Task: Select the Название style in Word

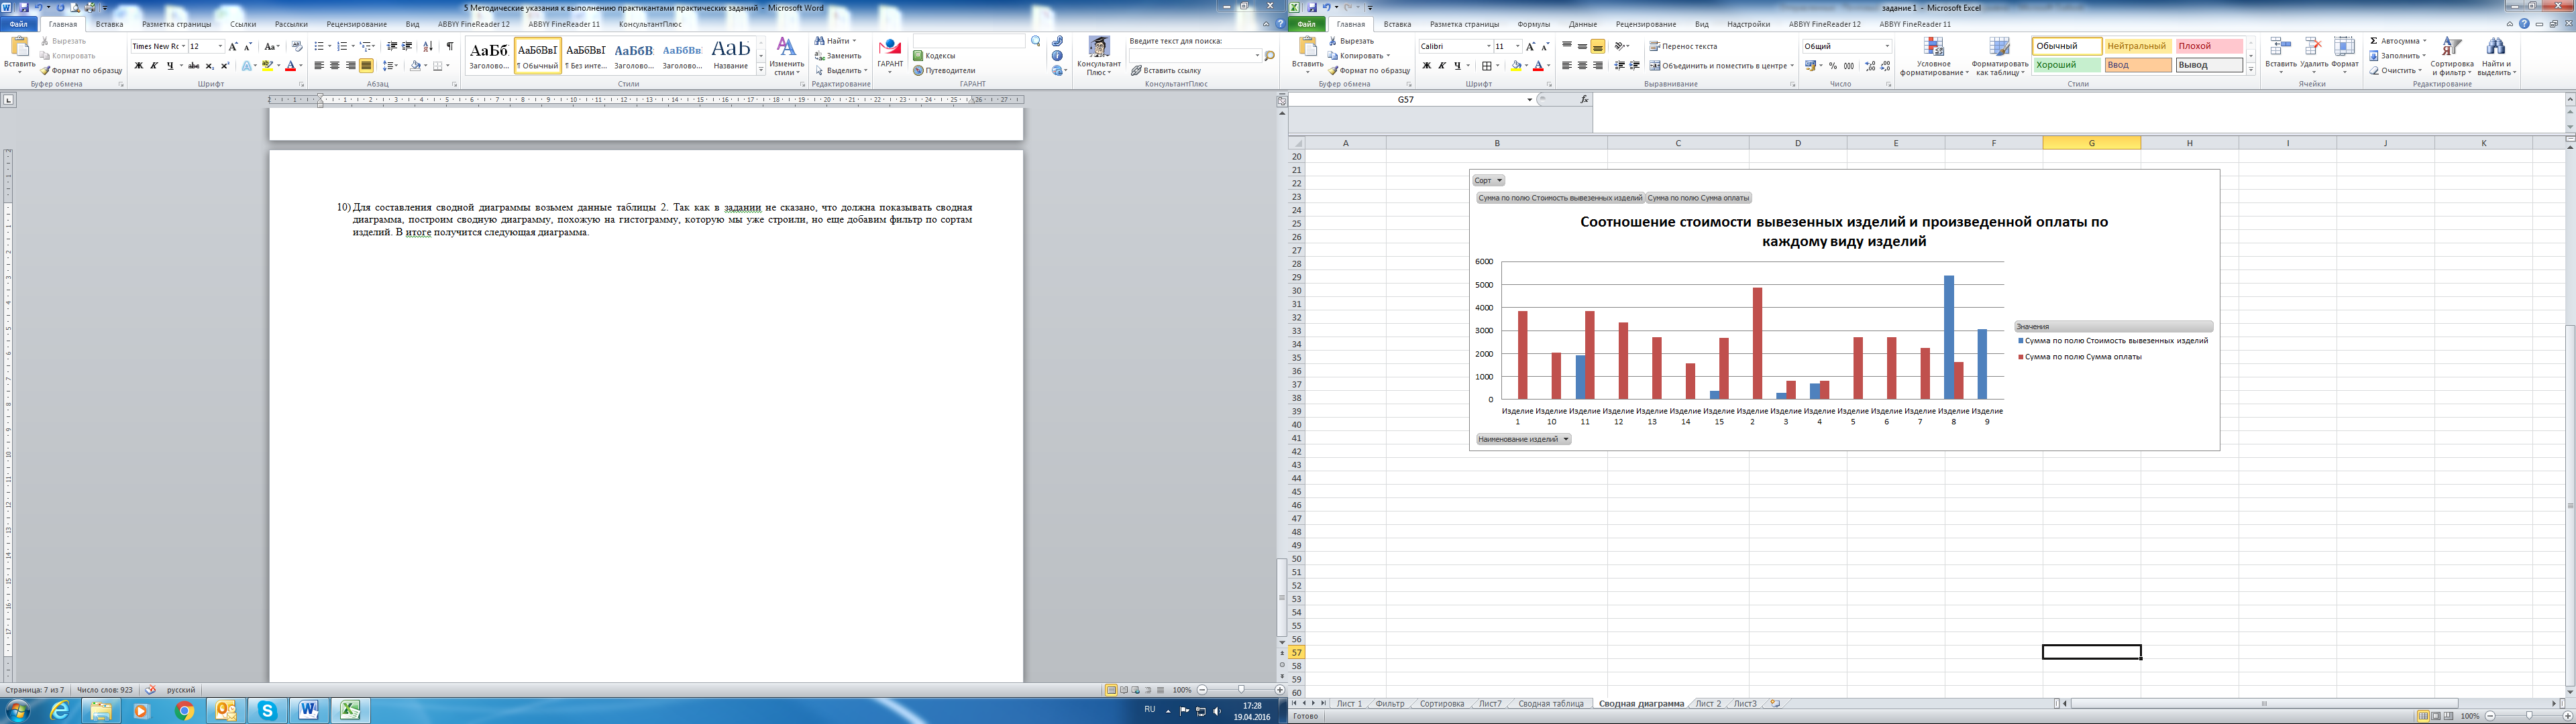Action: (x=731, y=56)
